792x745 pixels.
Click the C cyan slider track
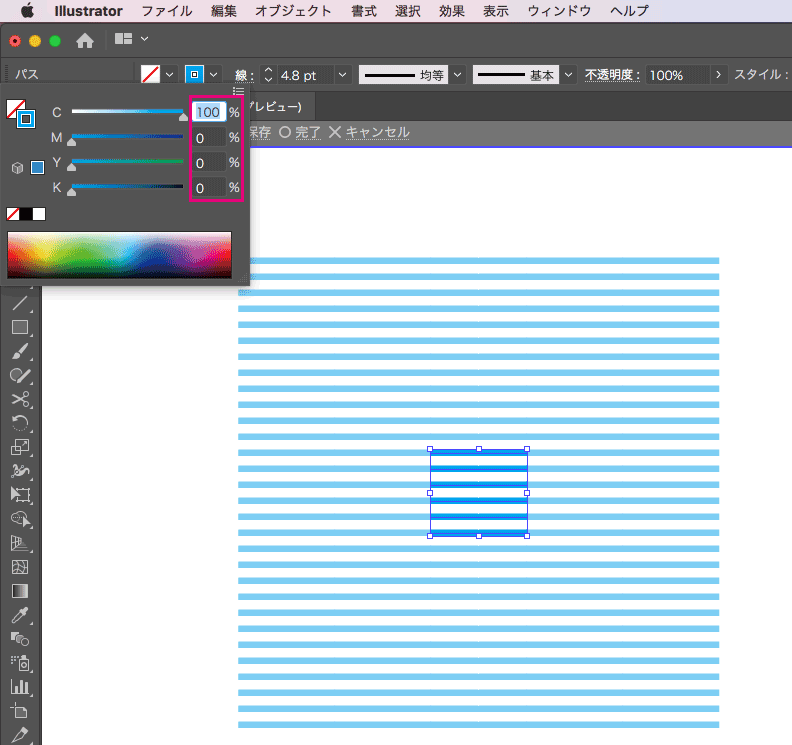(127, 111)
